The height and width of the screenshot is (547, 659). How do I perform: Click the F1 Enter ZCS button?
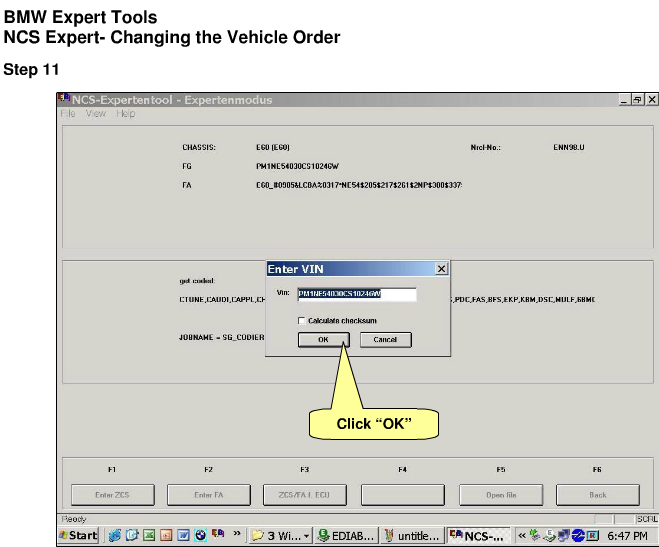[x=113, y=495]
